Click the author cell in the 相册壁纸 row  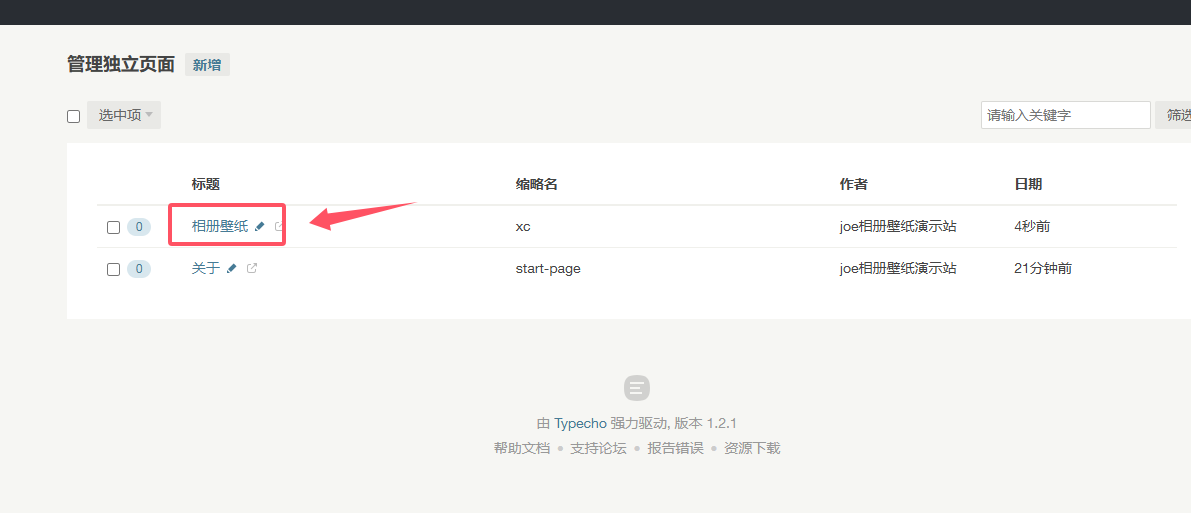(898, 226)
